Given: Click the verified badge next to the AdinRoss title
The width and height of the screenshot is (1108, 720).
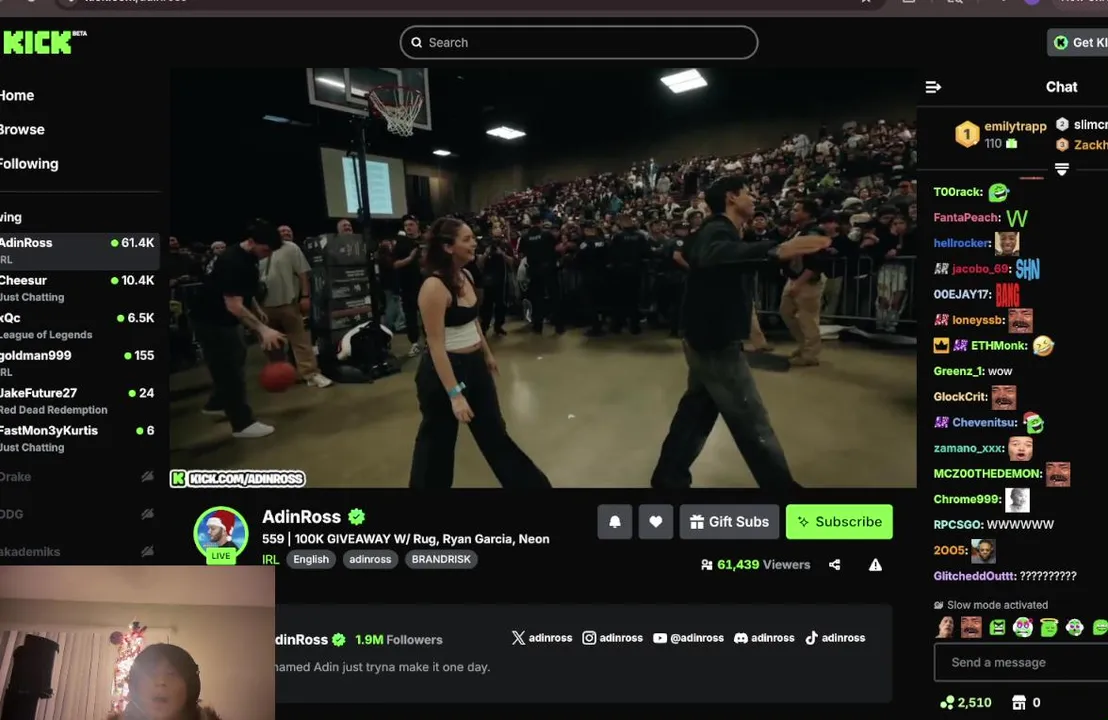Looking at the screenshot, I should click(x=357, y=517).
